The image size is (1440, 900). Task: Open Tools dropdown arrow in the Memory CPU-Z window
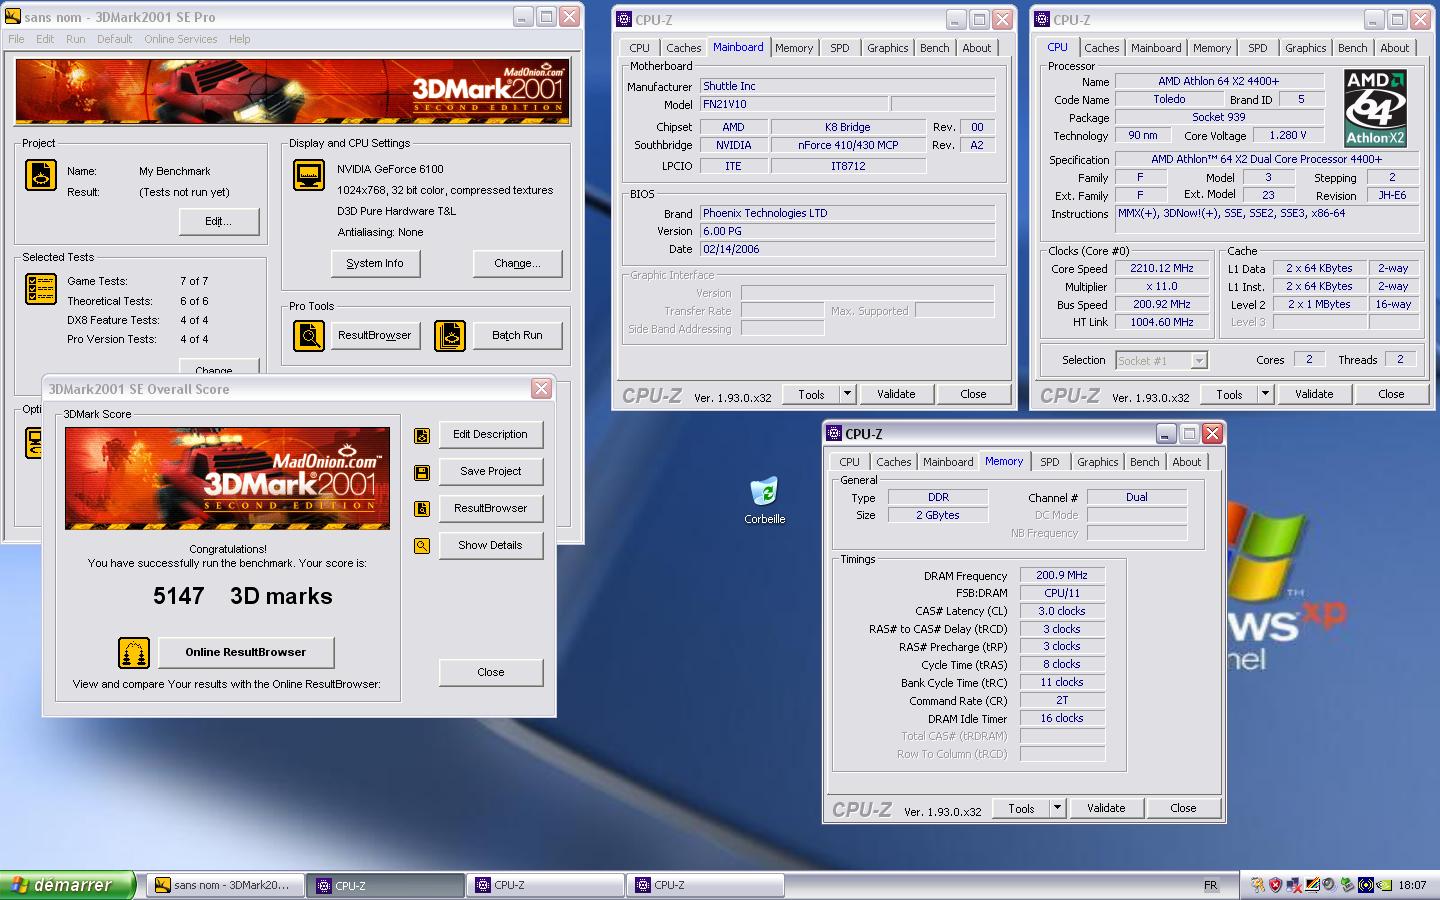click(x=1057, y=808)
